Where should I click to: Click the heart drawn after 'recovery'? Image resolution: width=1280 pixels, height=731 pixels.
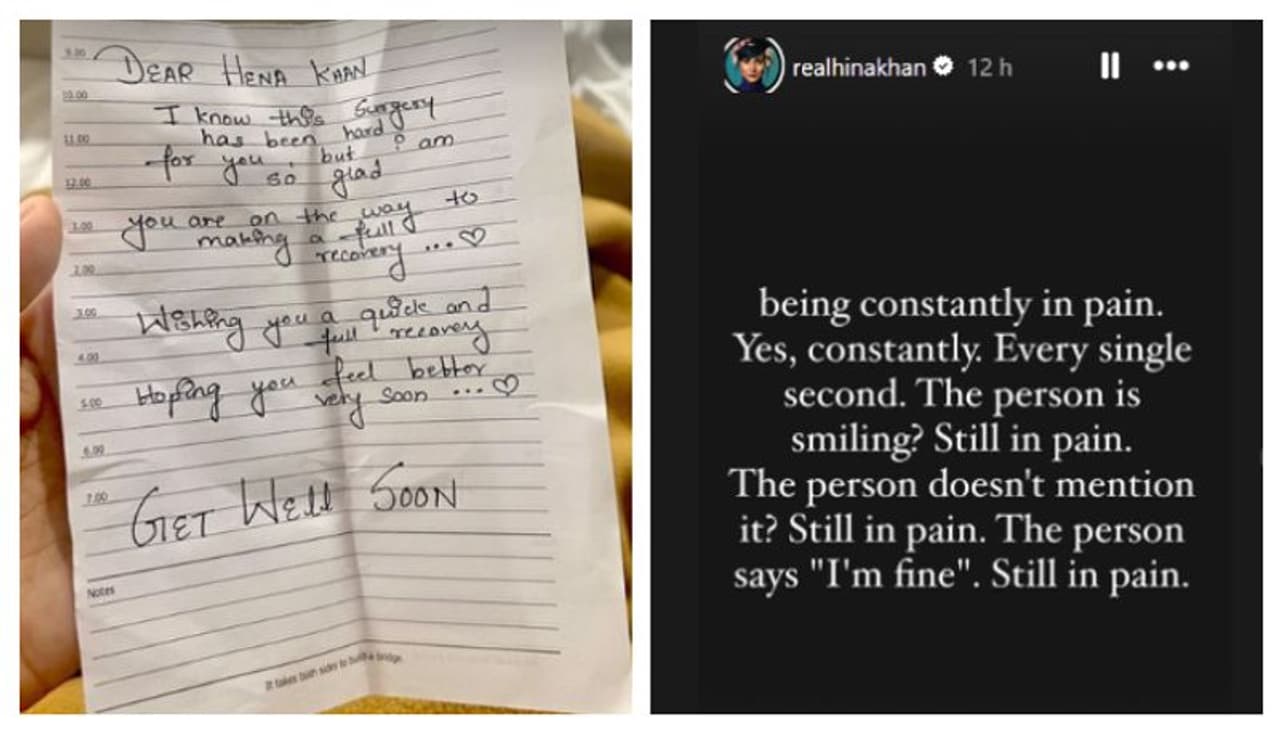pos(475,238)
